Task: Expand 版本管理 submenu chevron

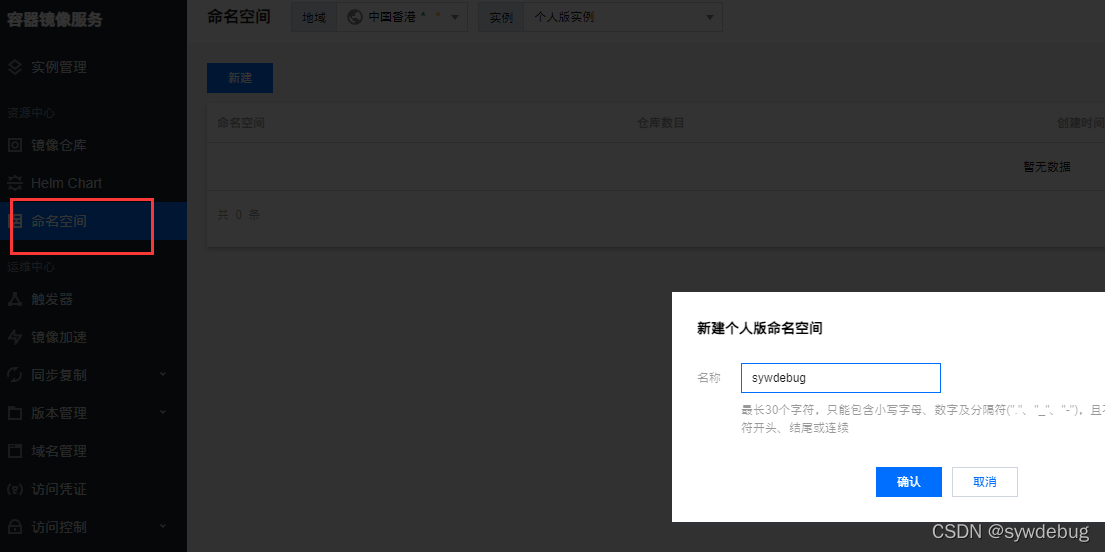Action: click(x=163, y=412)
